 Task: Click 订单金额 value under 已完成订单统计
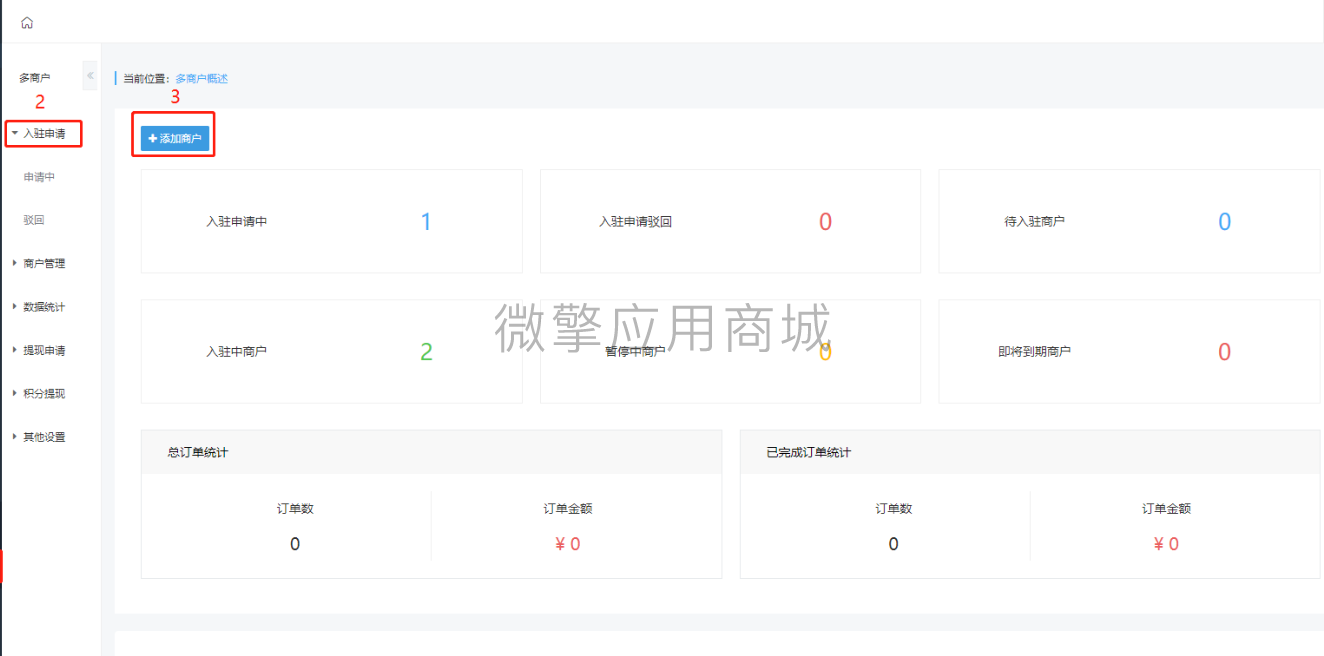coord(1166,544)
